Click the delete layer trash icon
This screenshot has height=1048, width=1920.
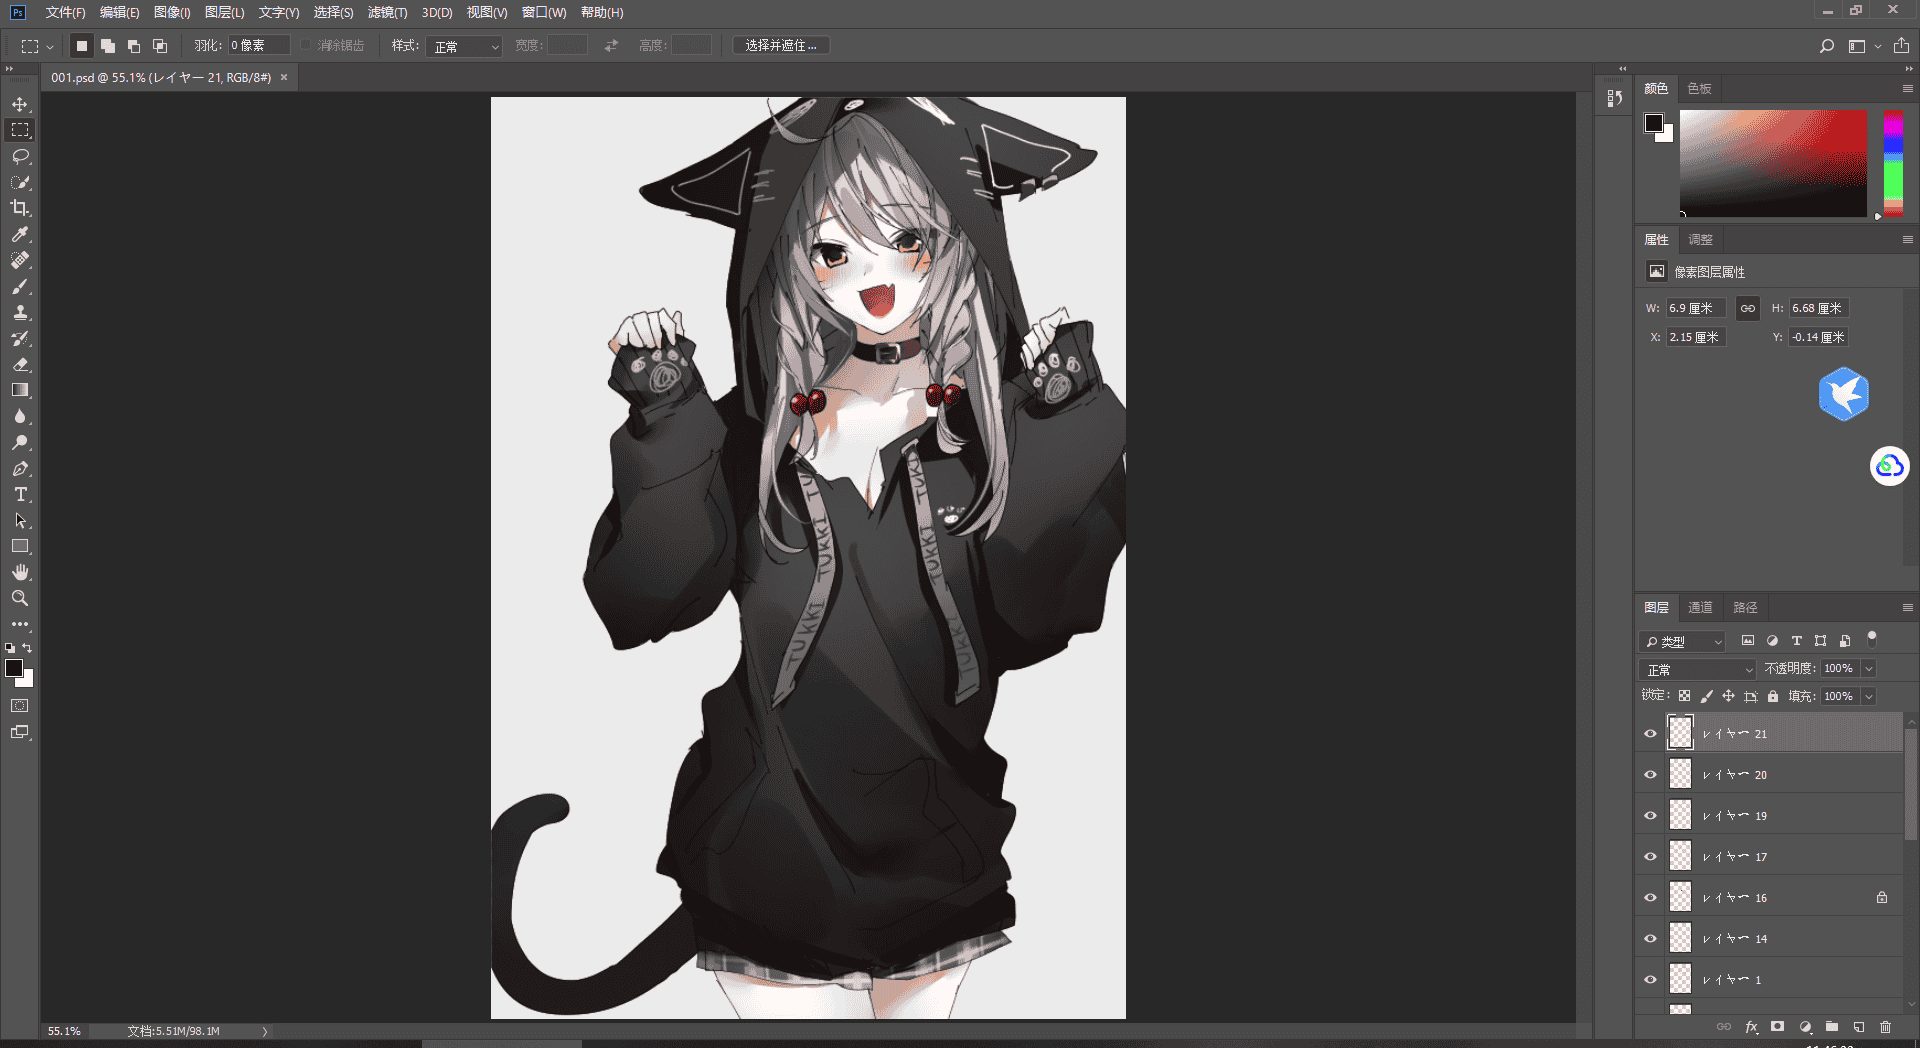click(x=1885, y=1027)
